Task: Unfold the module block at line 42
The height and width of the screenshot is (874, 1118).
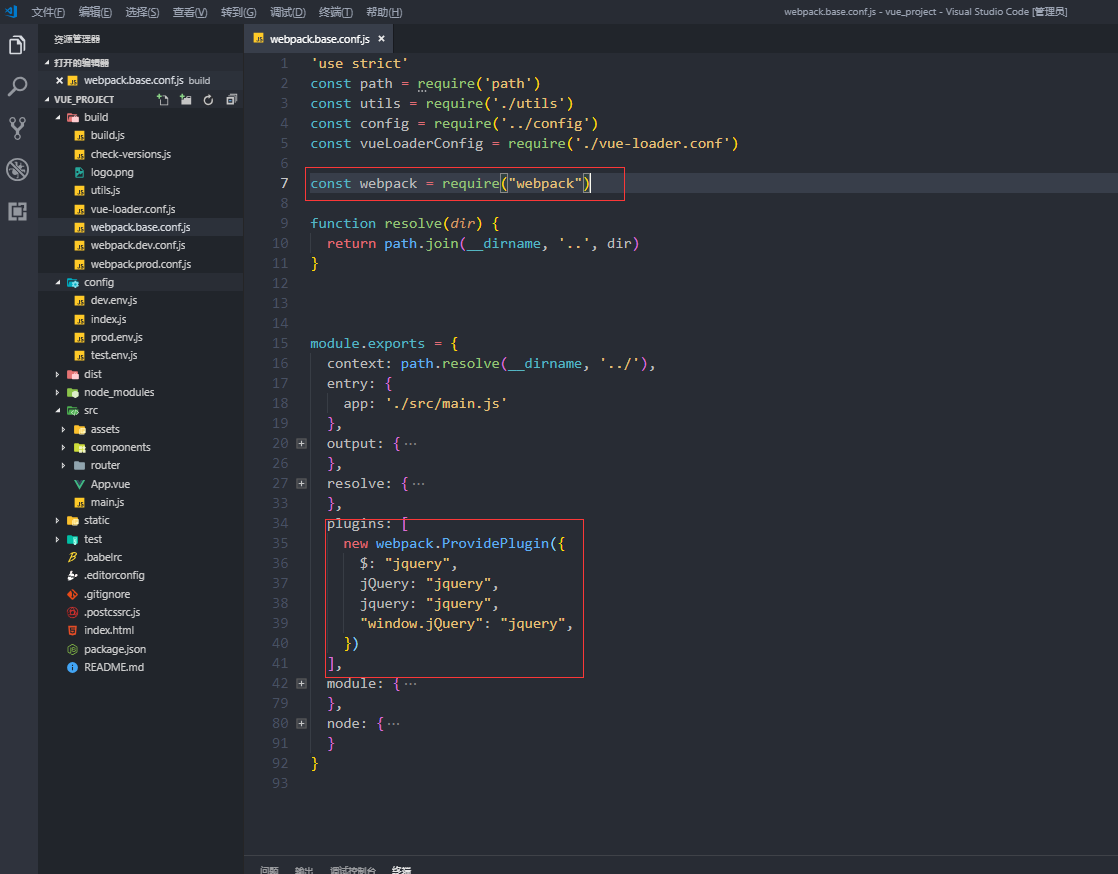Action: click(x=302, y=684)
